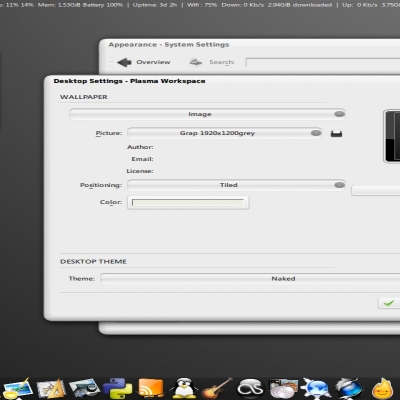
Task: Launch the Python icon in dock
Action: pyautogui.click(x=117, y=388)
